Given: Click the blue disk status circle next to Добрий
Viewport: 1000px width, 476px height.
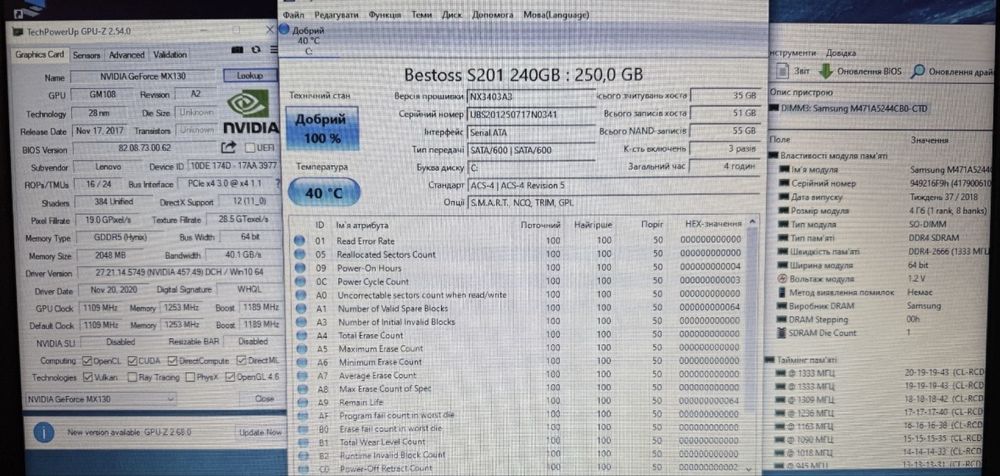Looking at the screenshot, I should (x=284, y=30).
